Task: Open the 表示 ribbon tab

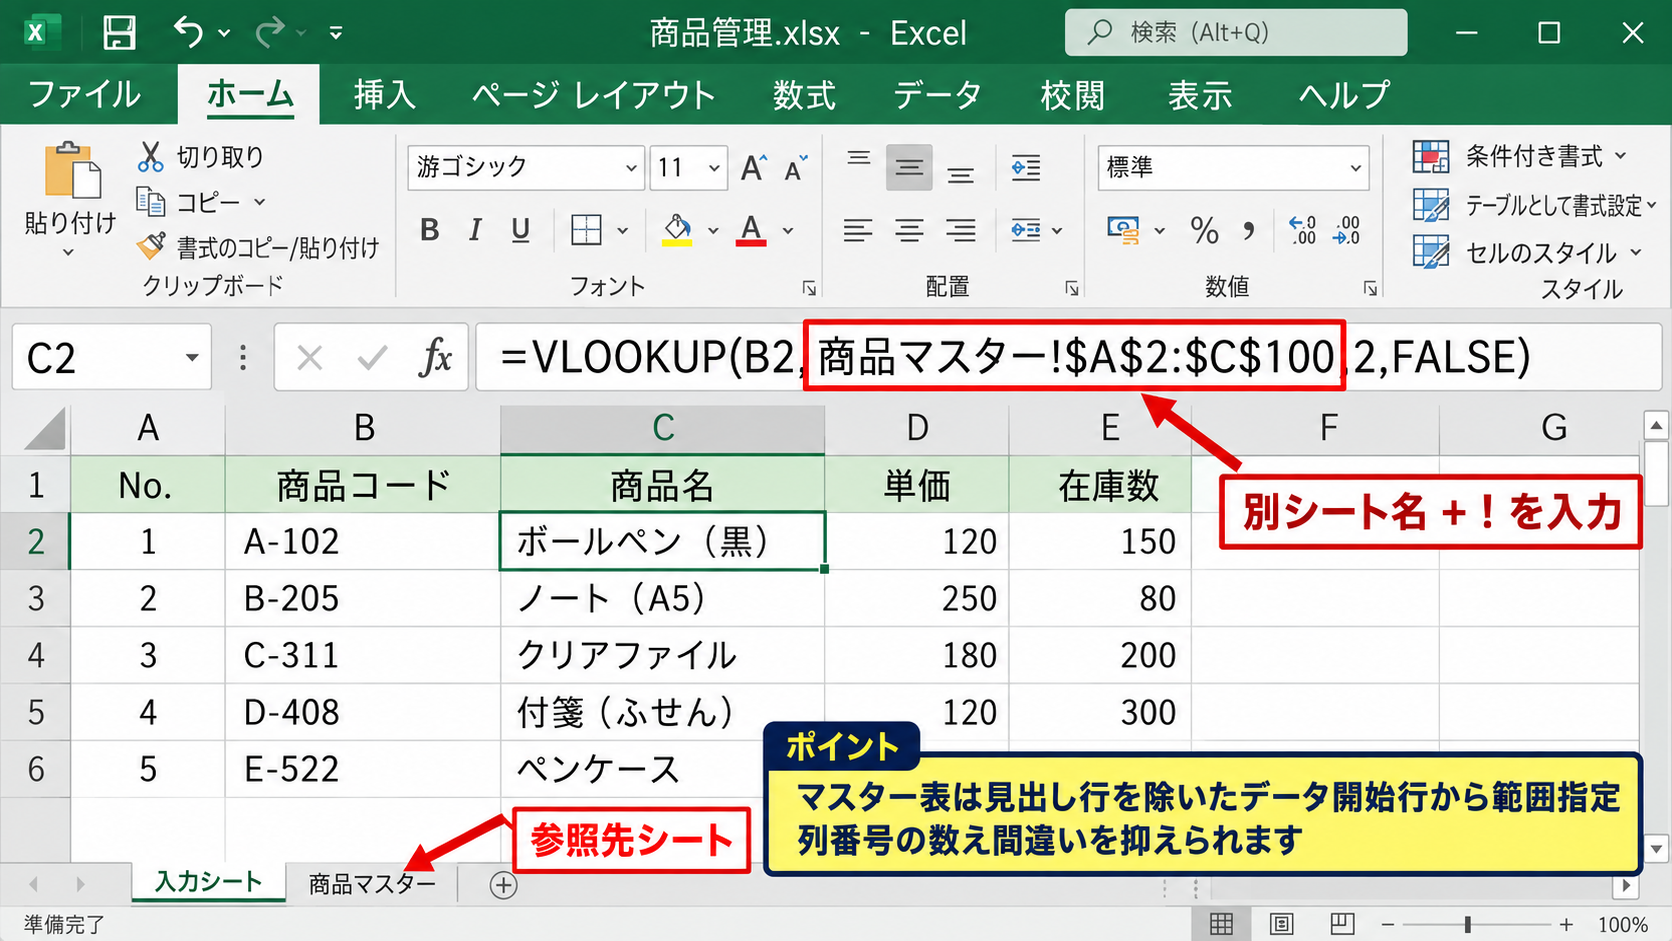Action: [1200, 95]
